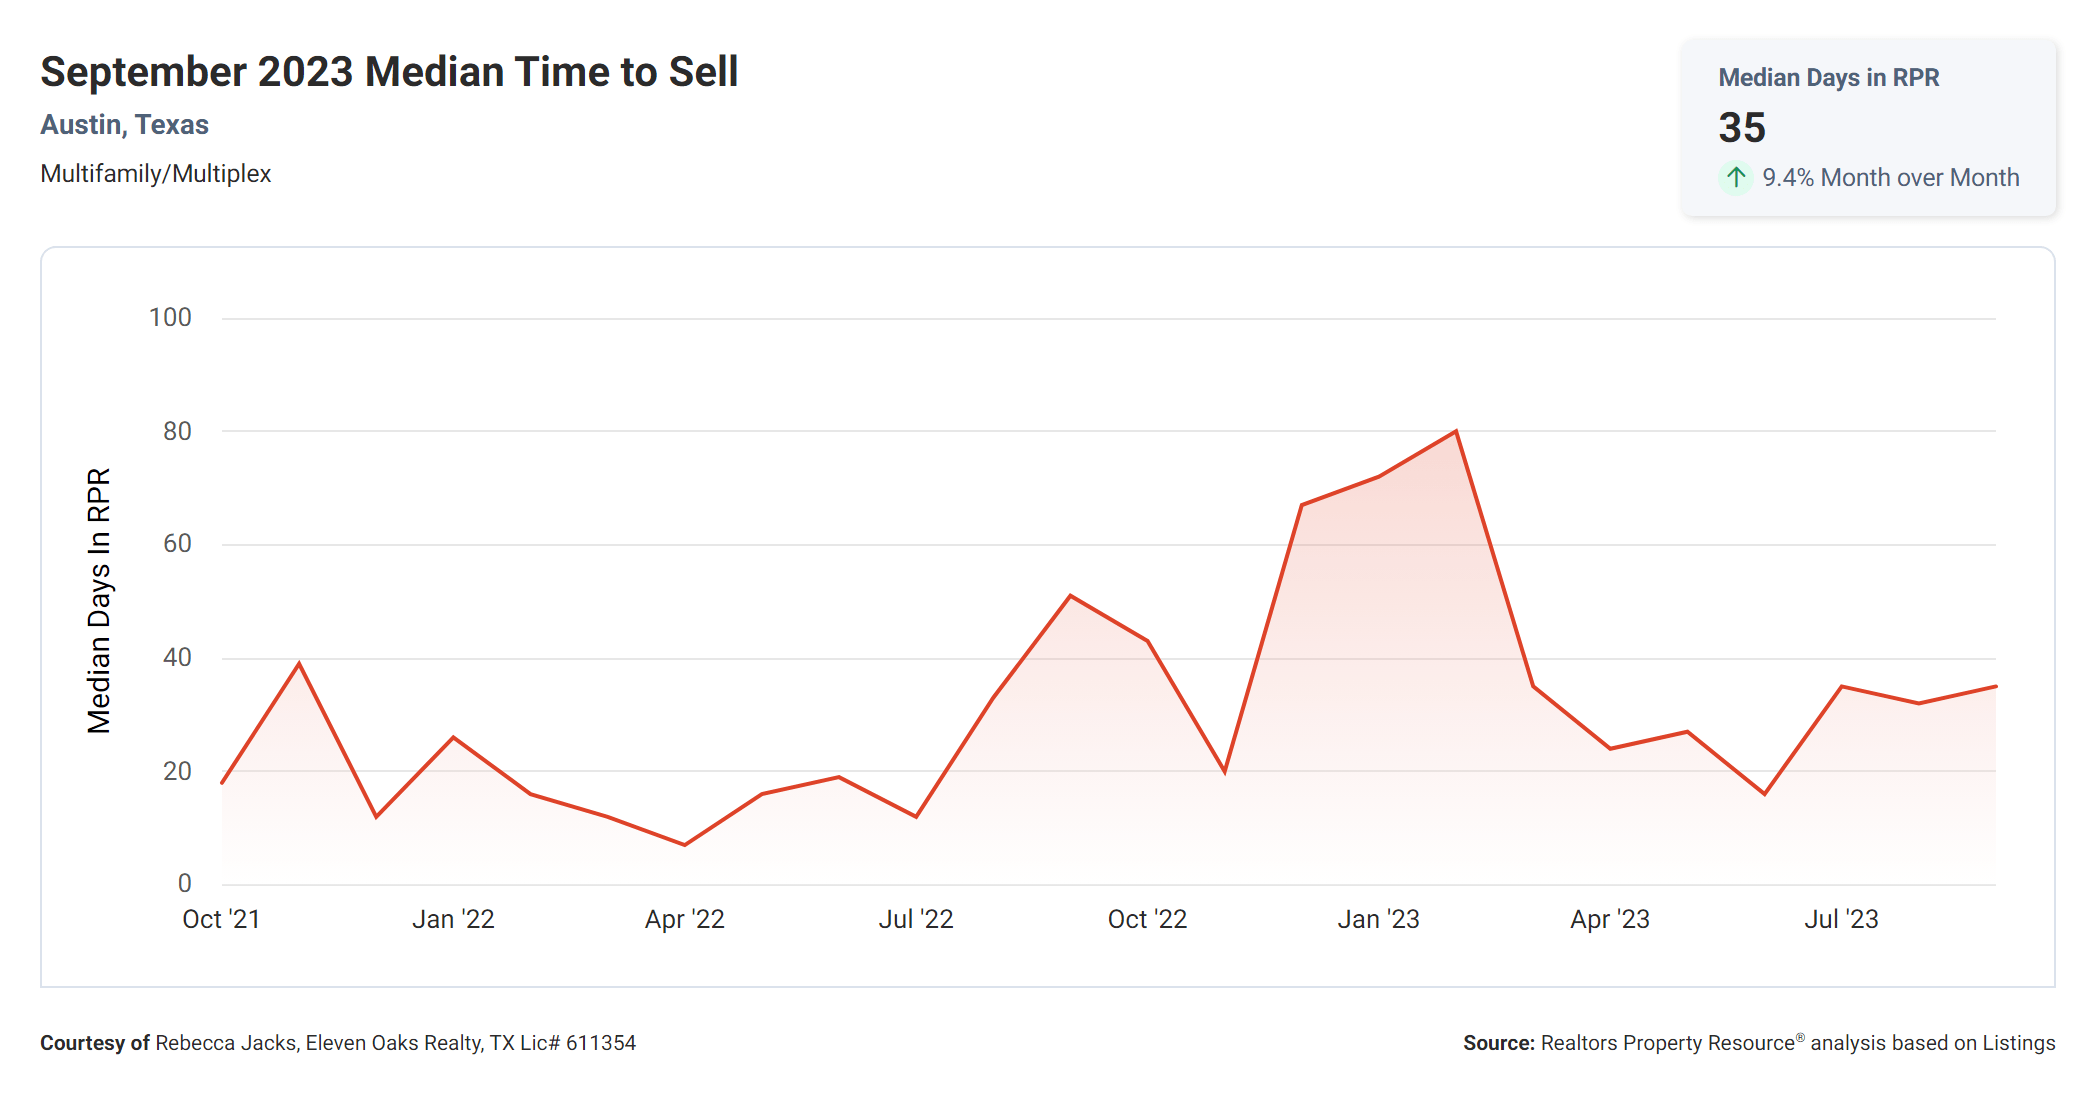Click the chart title "September 2023 Median Time to Sell"
The image size is (2096, 1100).
(389, 72)
